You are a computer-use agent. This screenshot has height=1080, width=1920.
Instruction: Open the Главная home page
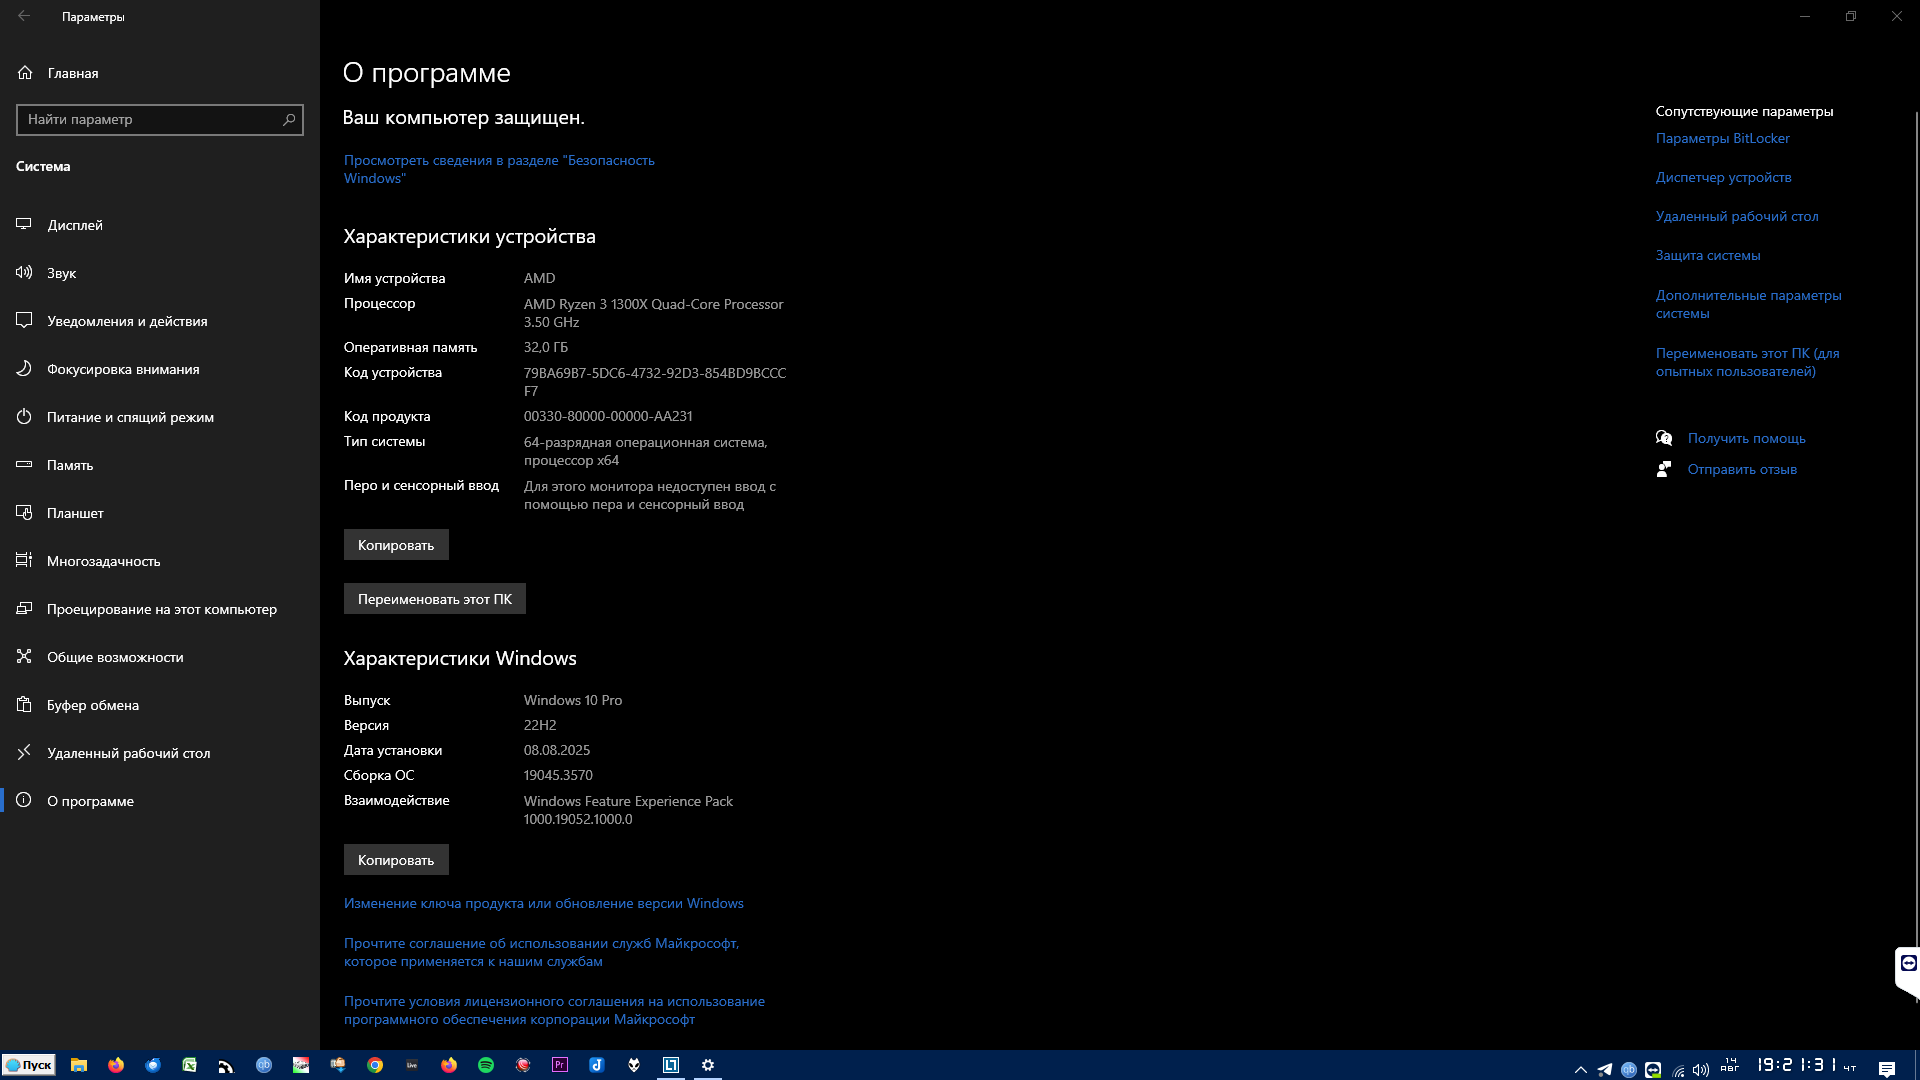[160, 73]
